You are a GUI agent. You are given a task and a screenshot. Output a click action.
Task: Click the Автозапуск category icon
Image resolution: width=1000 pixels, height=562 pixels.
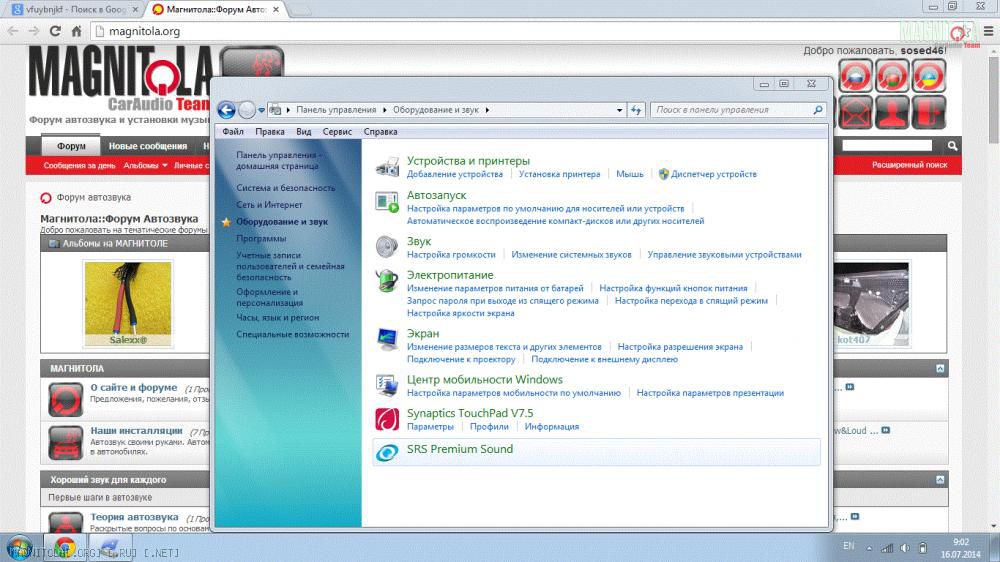point(387,202)
